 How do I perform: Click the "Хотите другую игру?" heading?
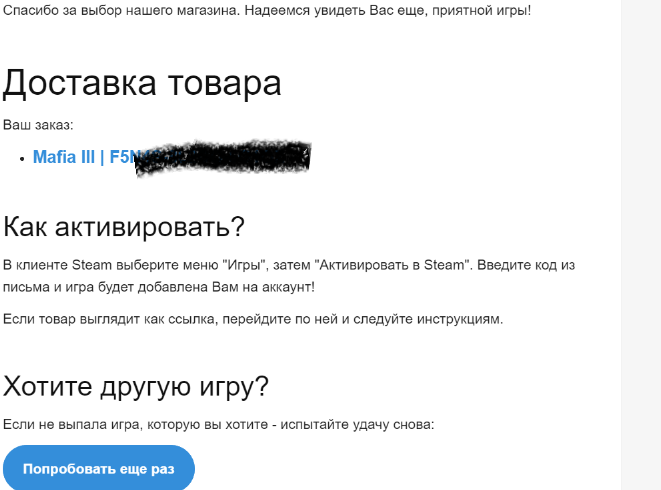click(136, 386)
